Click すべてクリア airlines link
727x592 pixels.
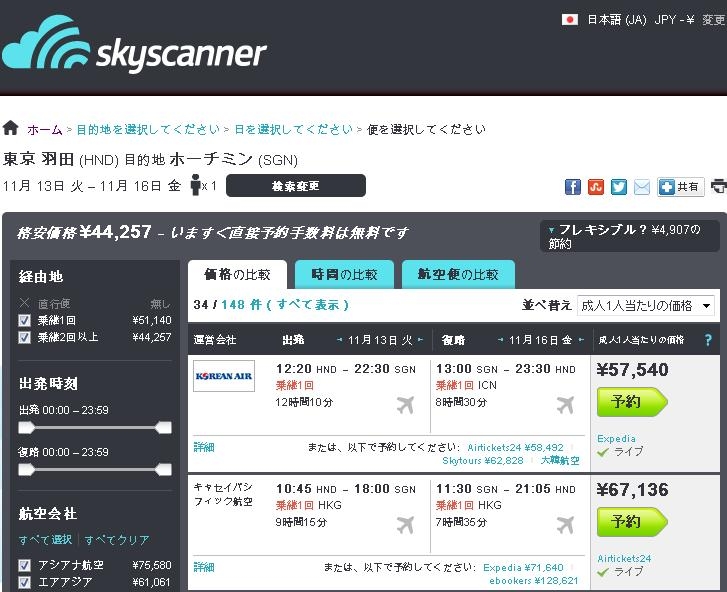(x=117, y=540)
